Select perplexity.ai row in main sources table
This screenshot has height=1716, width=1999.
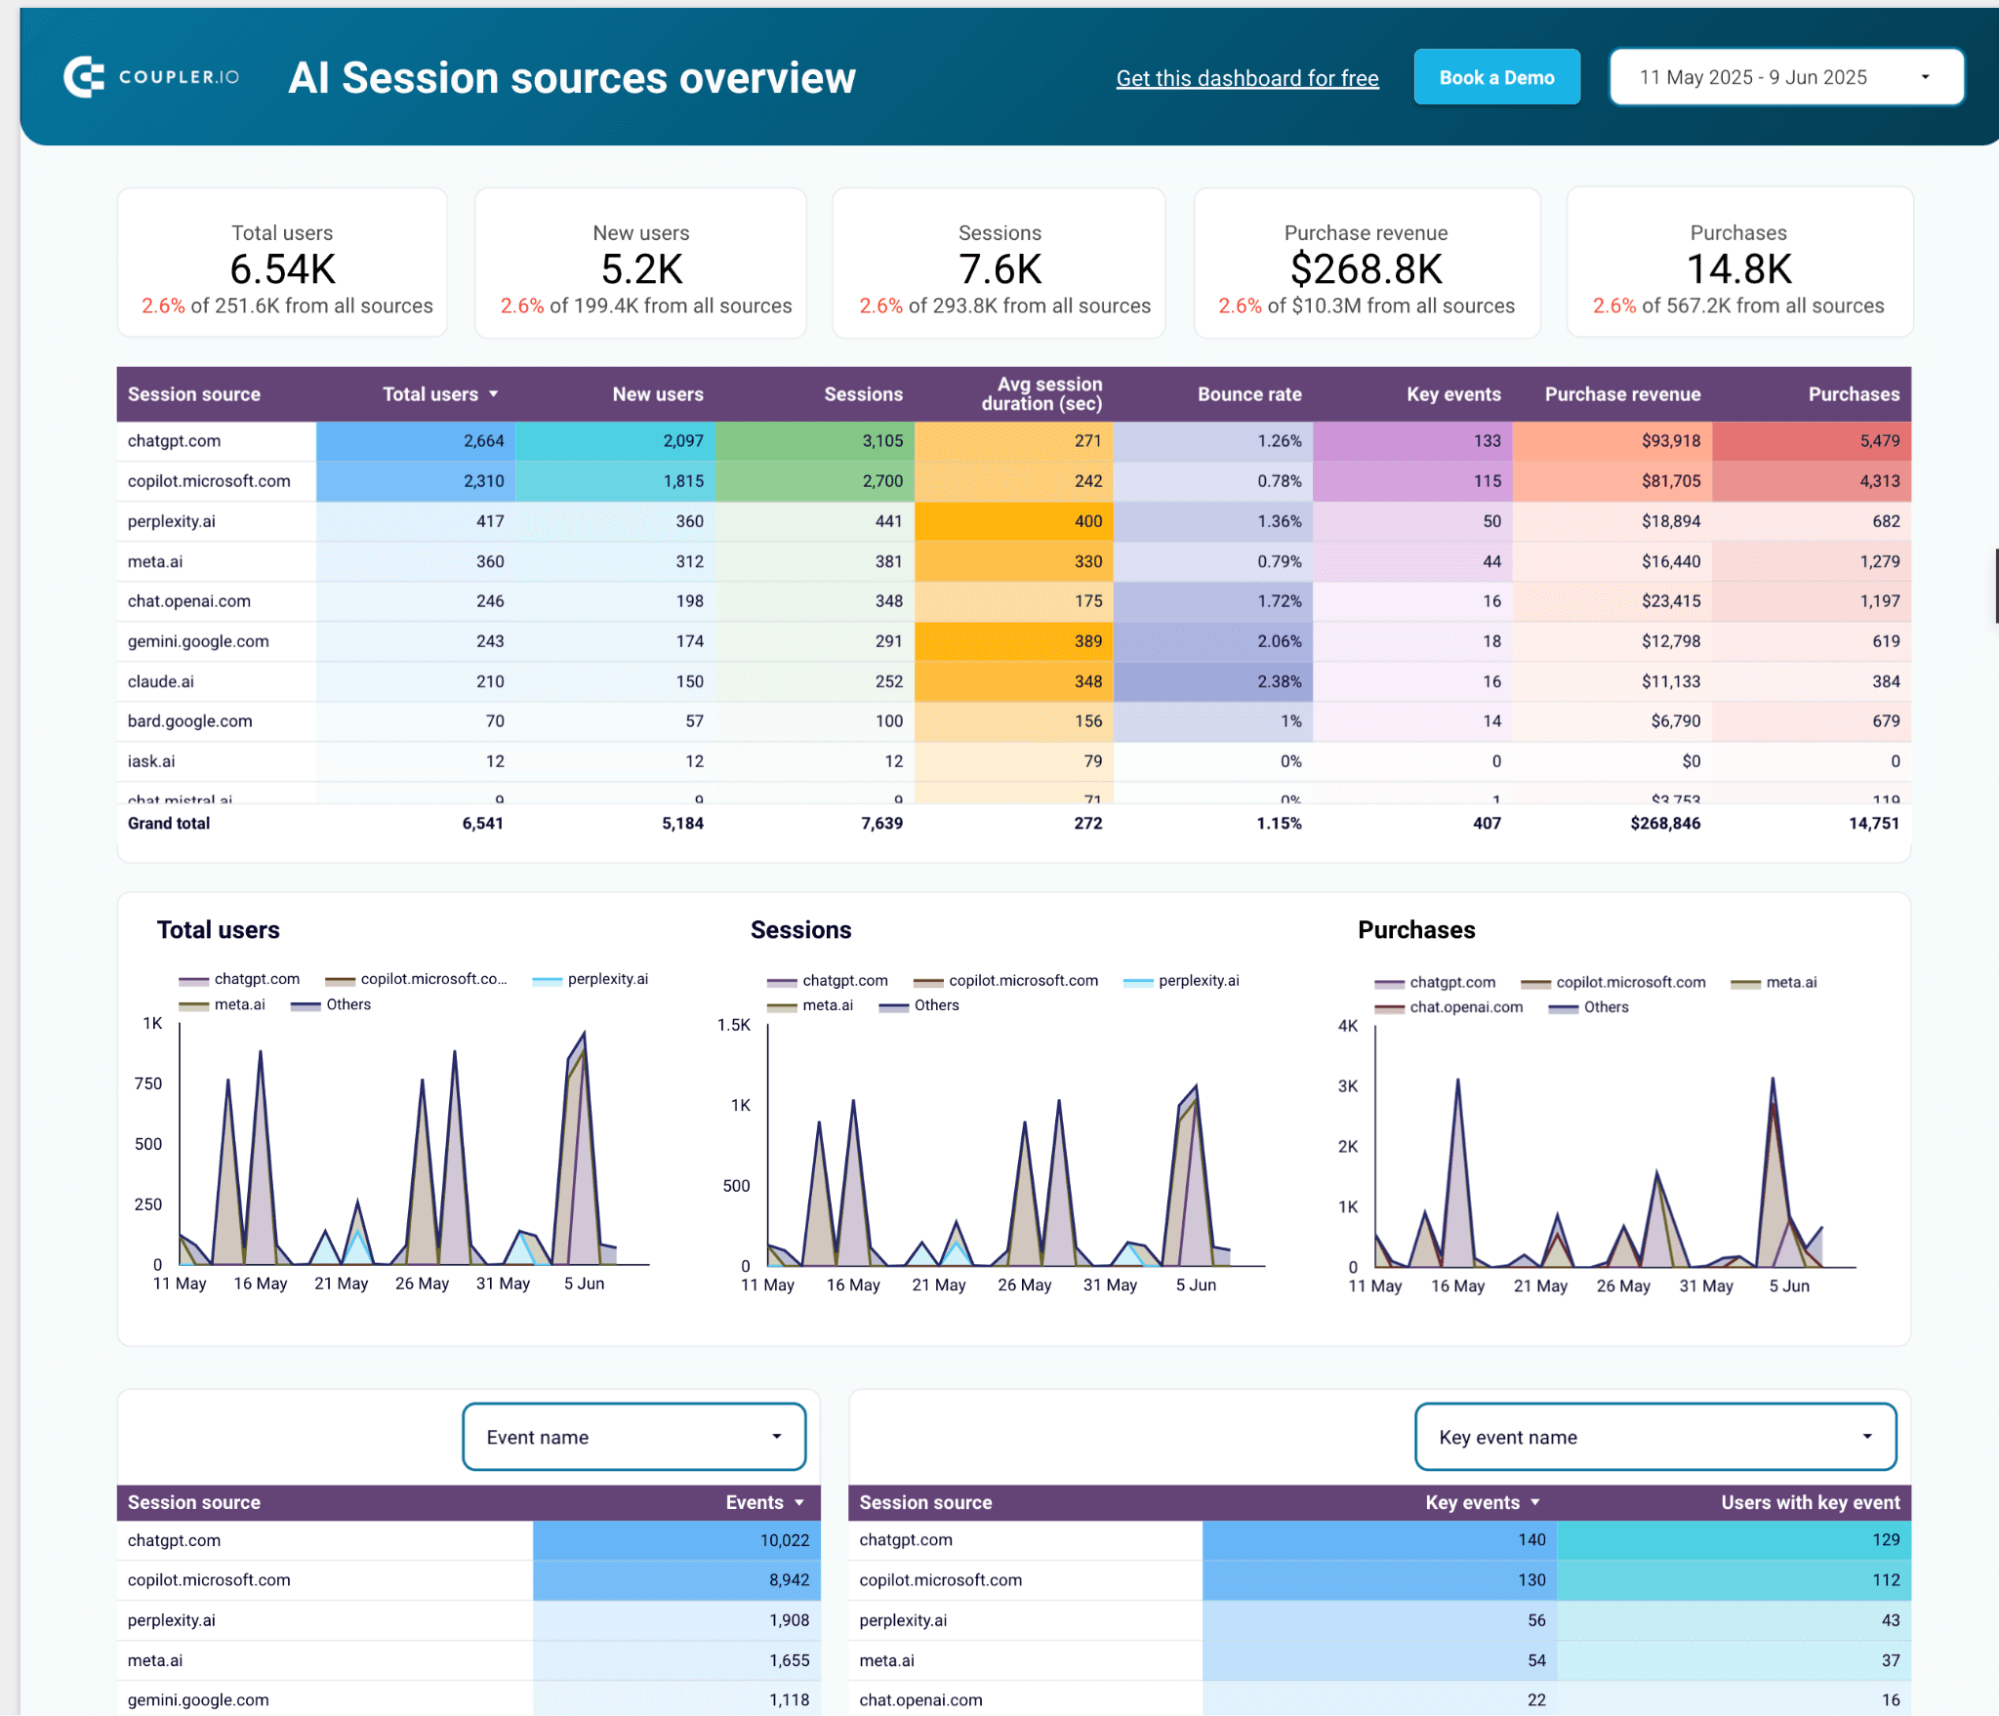coord(1013,521)
